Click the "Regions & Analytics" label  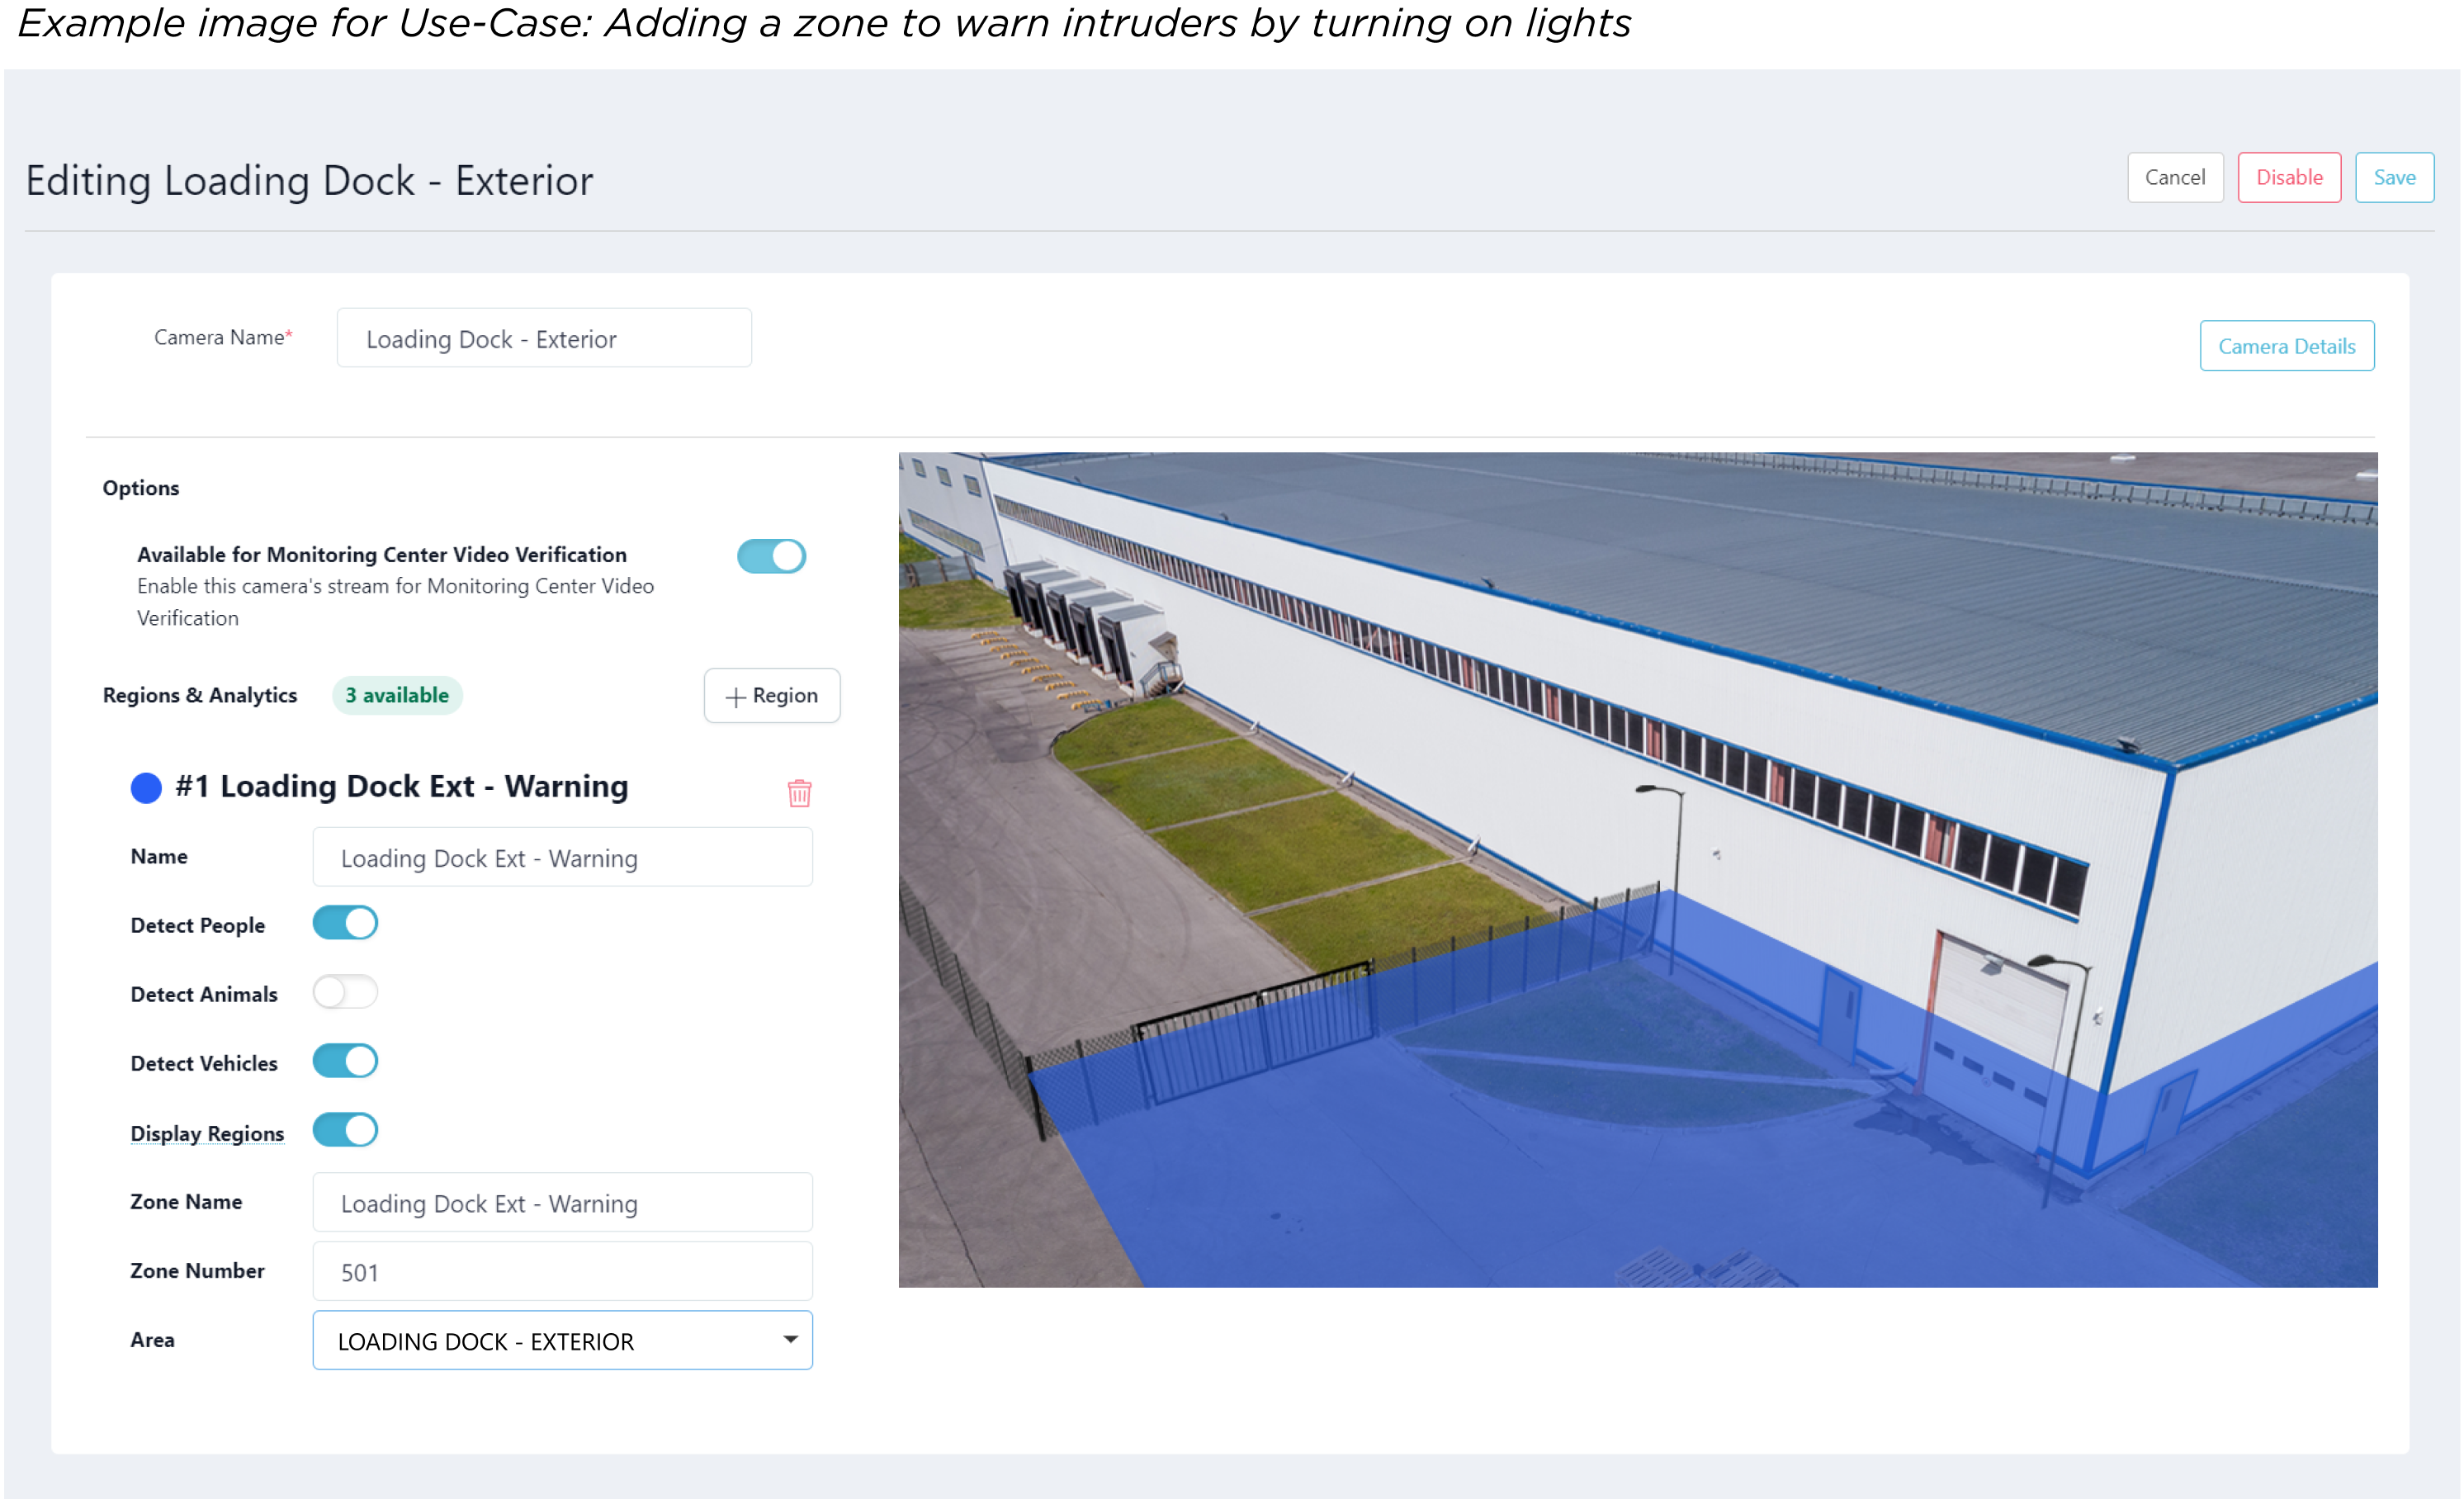[x=200, y=695]
